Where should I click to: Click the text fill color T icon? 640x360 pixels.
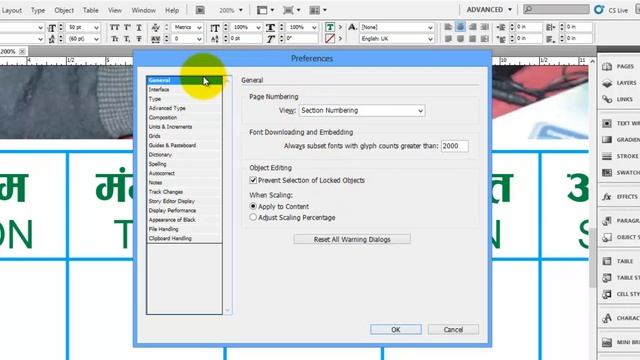click(330, 27)
